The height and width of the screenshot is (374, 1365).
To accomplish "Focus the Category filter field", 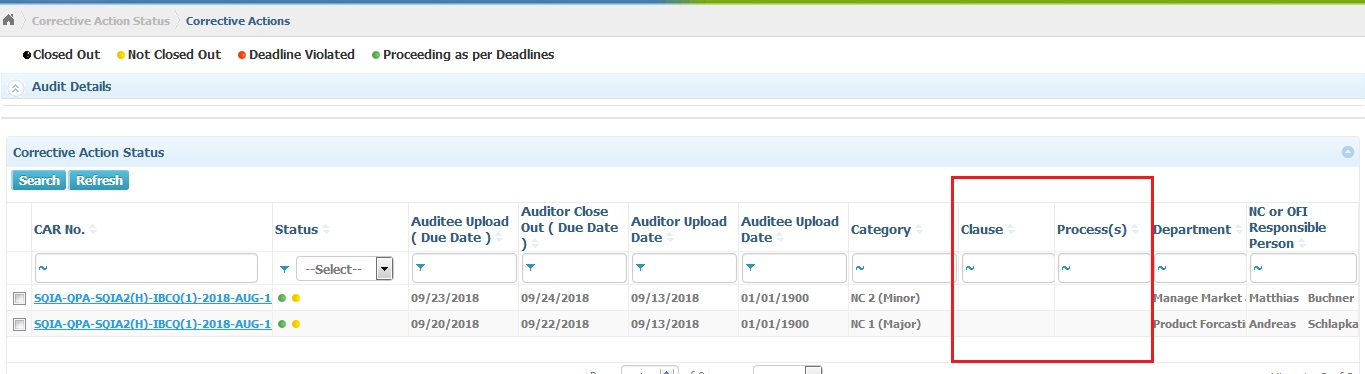I will click(904, 268).
